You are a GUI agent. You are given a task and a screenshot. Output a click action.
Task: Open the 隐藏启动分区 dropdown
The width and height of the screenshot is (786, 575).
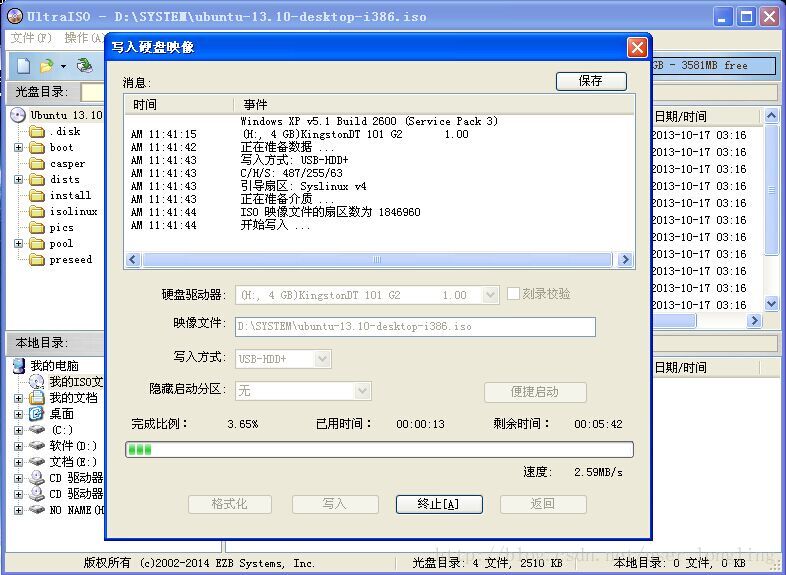(x=362, y=391)
